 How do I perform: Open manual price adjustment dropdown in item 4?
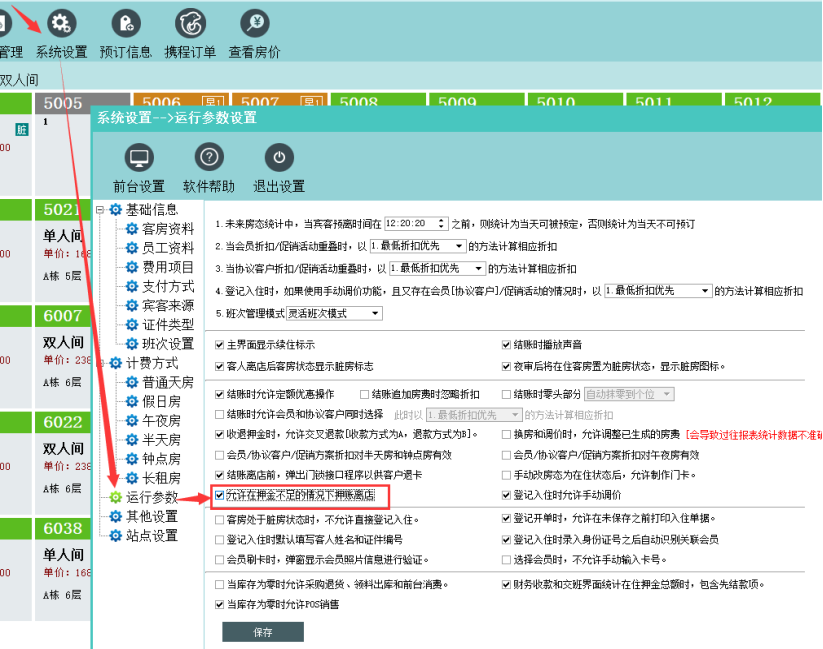658,290
